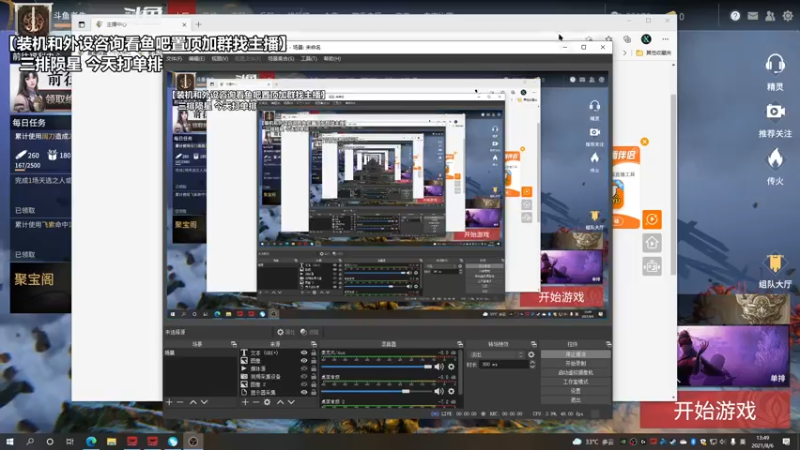Screen dimensions: 800x450
Task: Open the 帮助(H) menu in OBS
Action: [x=332, y=59]
